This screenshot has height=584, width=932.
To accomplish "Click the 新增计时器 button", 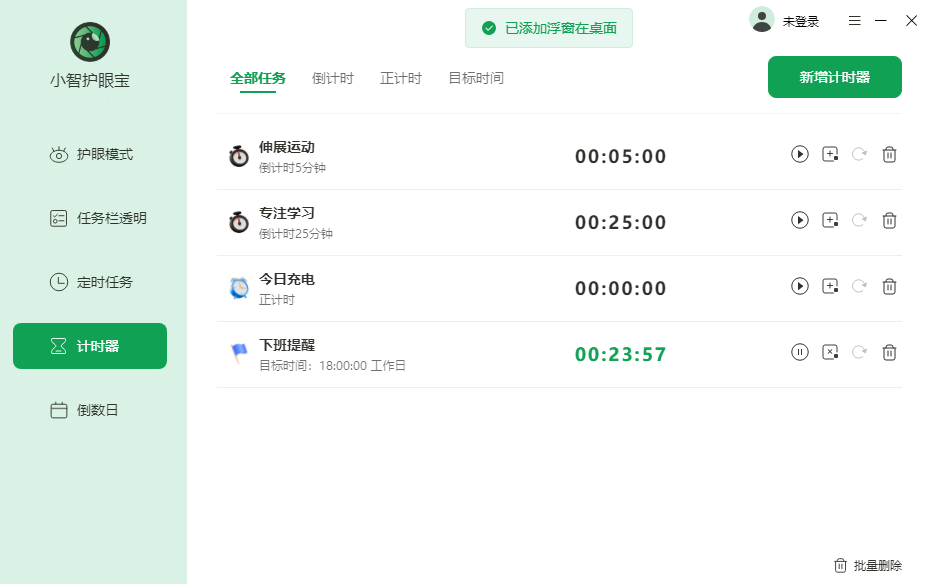I will pyautogui.click(x=834, y=77).
